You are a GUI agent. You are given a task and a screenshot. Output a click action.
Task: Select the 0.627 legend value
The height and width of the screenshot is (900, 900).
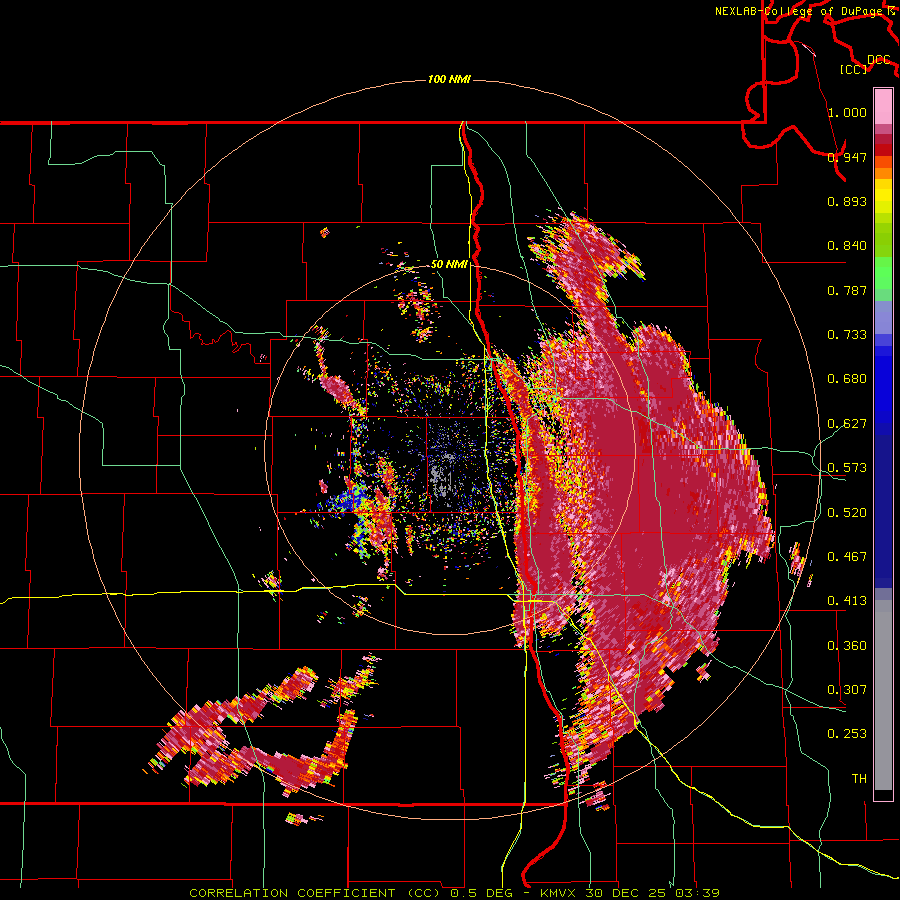847,424
